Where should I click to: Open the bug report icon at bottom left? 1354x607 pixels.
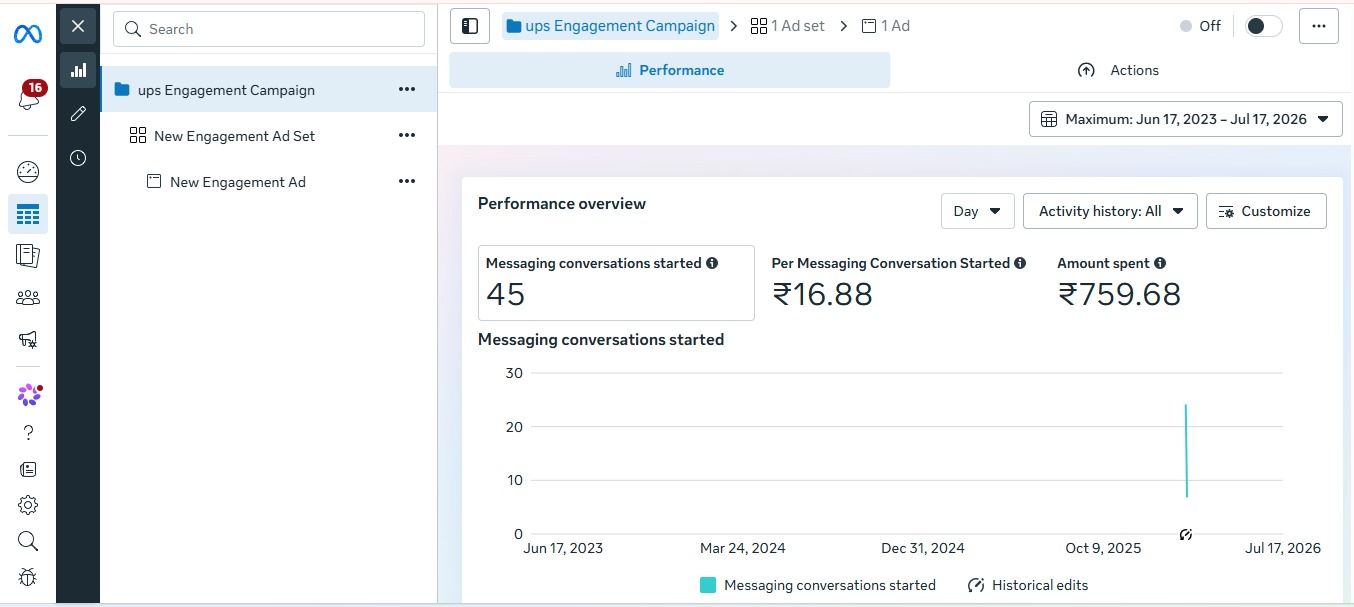point(28,577)
